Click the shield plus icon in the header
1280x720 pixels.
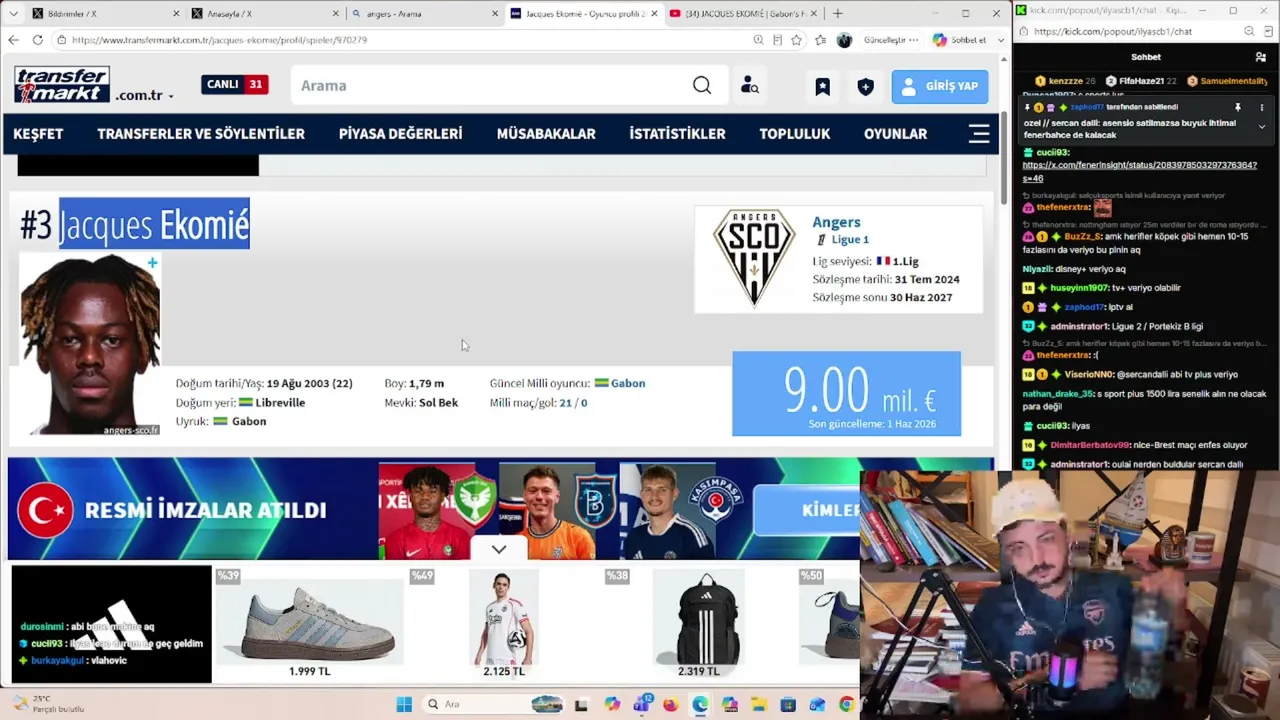pos(866,86)
